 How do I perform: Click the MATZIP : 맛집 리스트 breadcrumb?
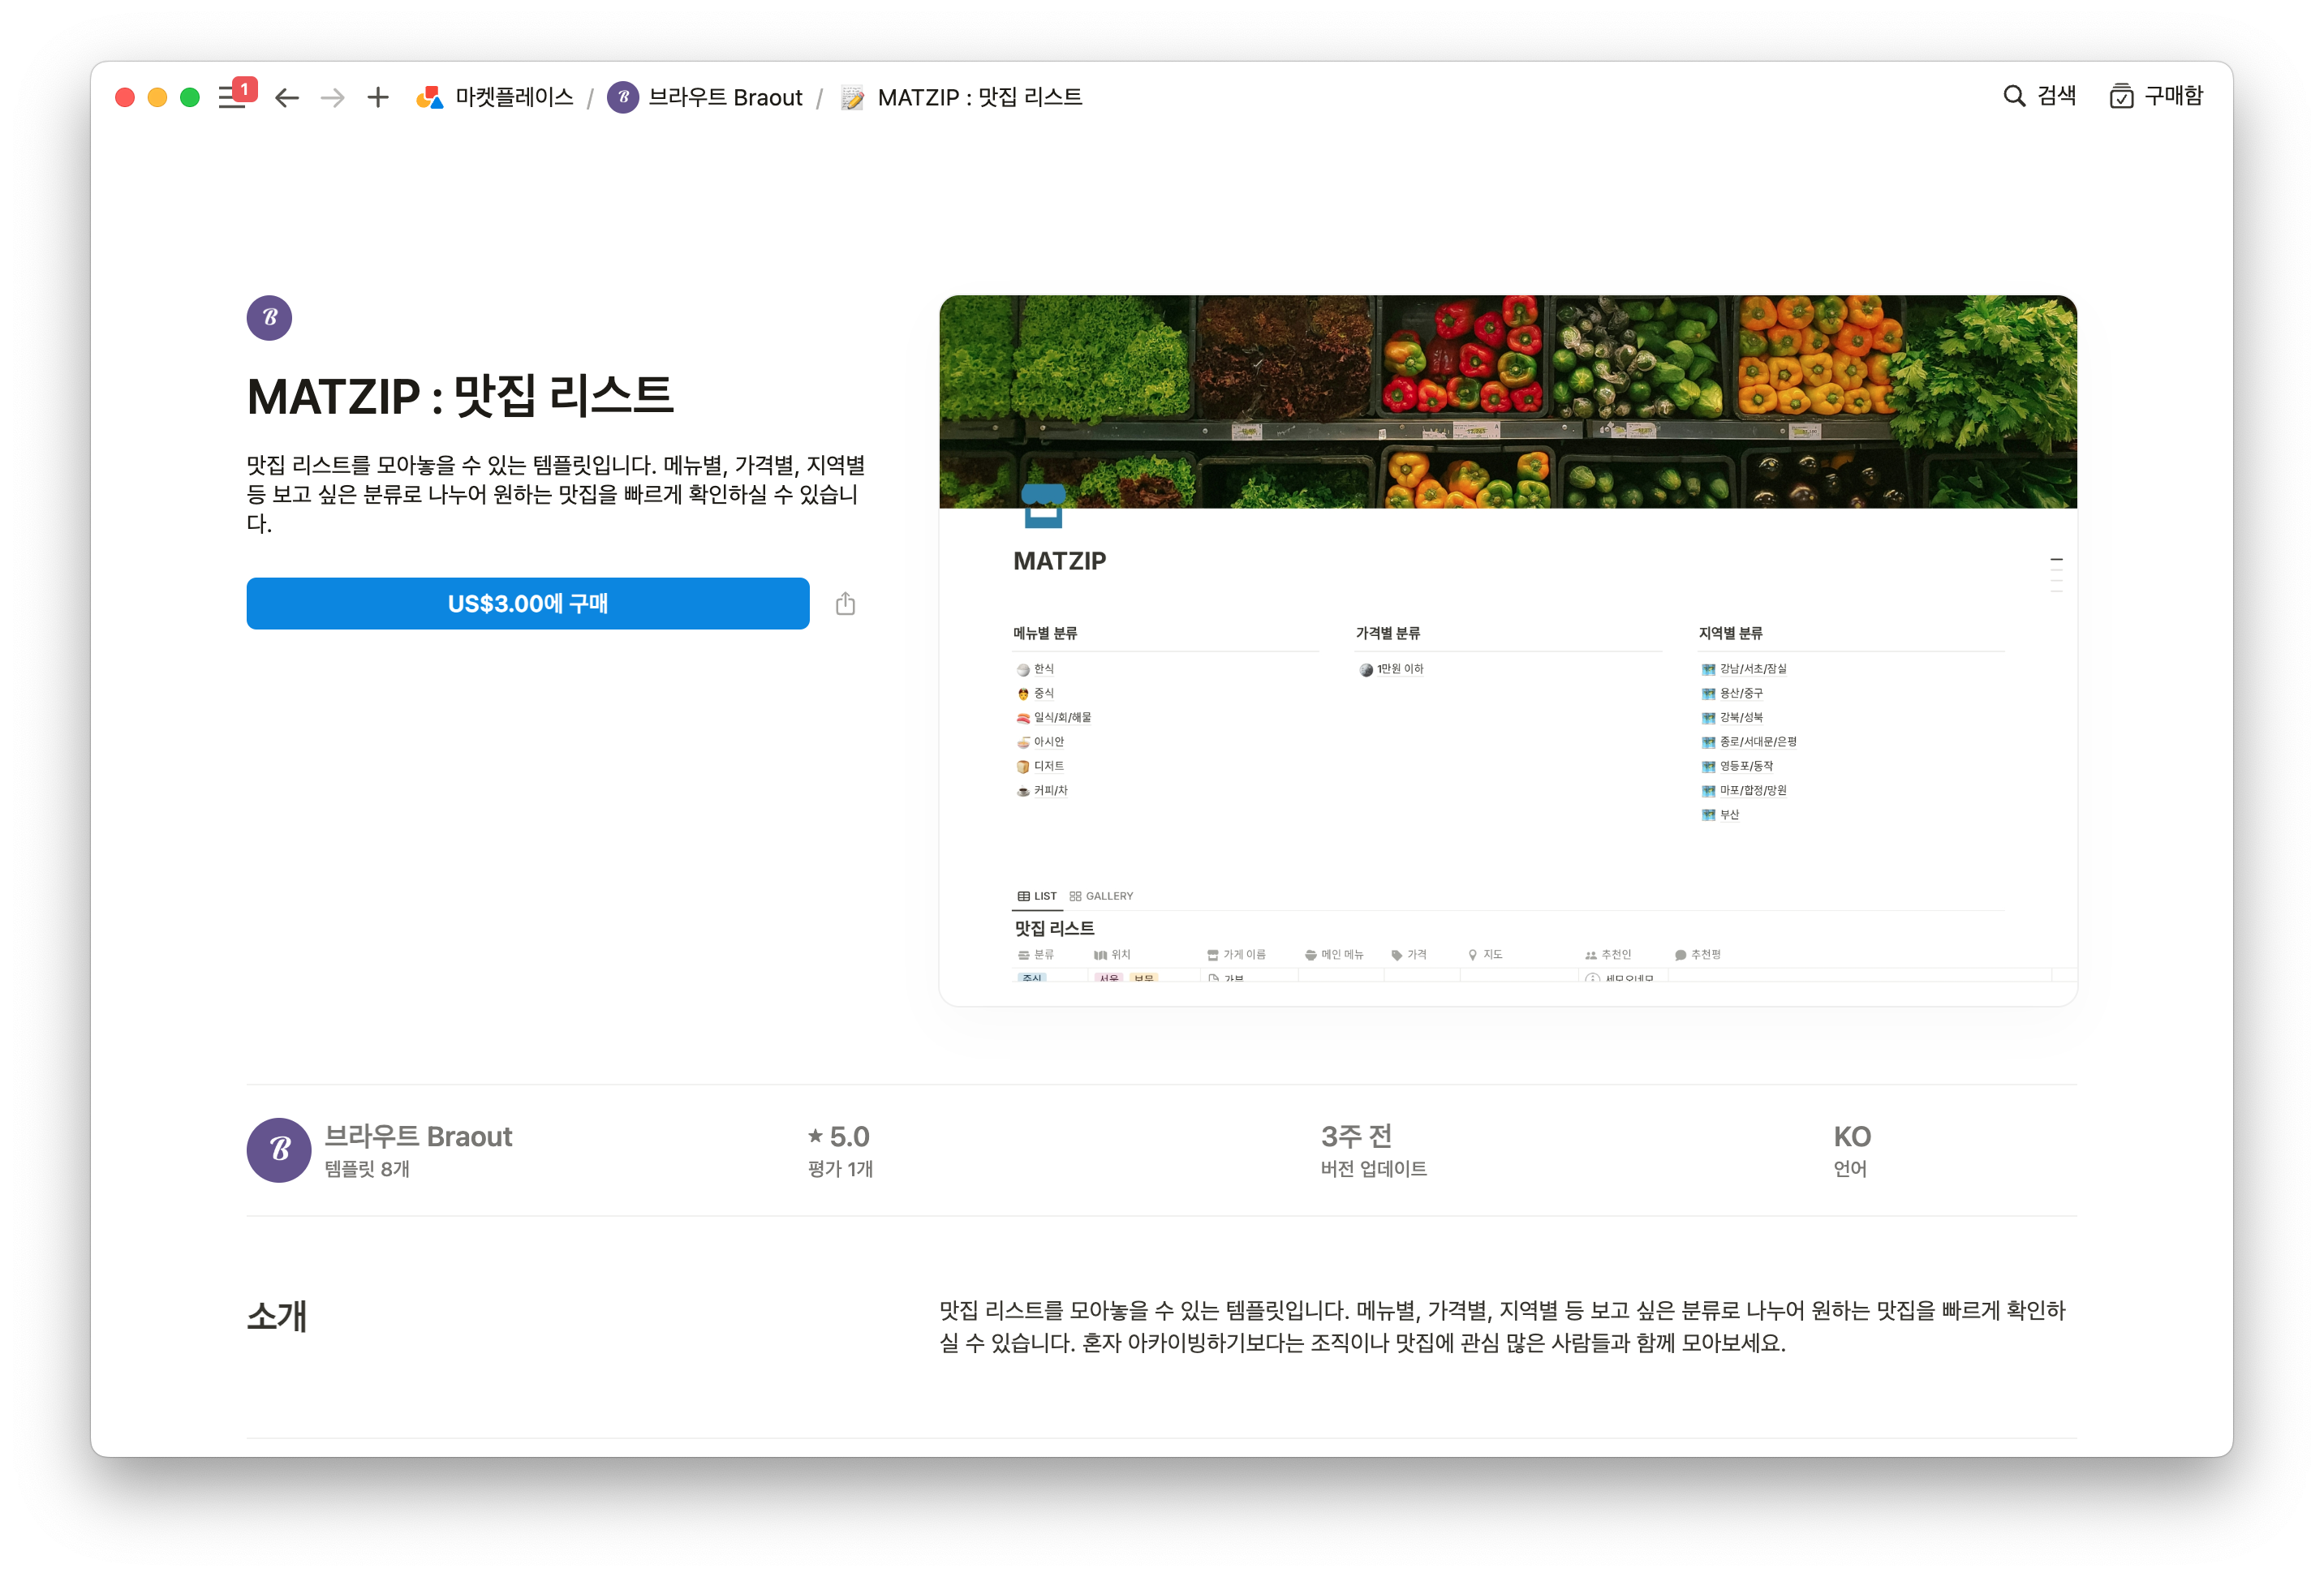(x=961, y=97)
